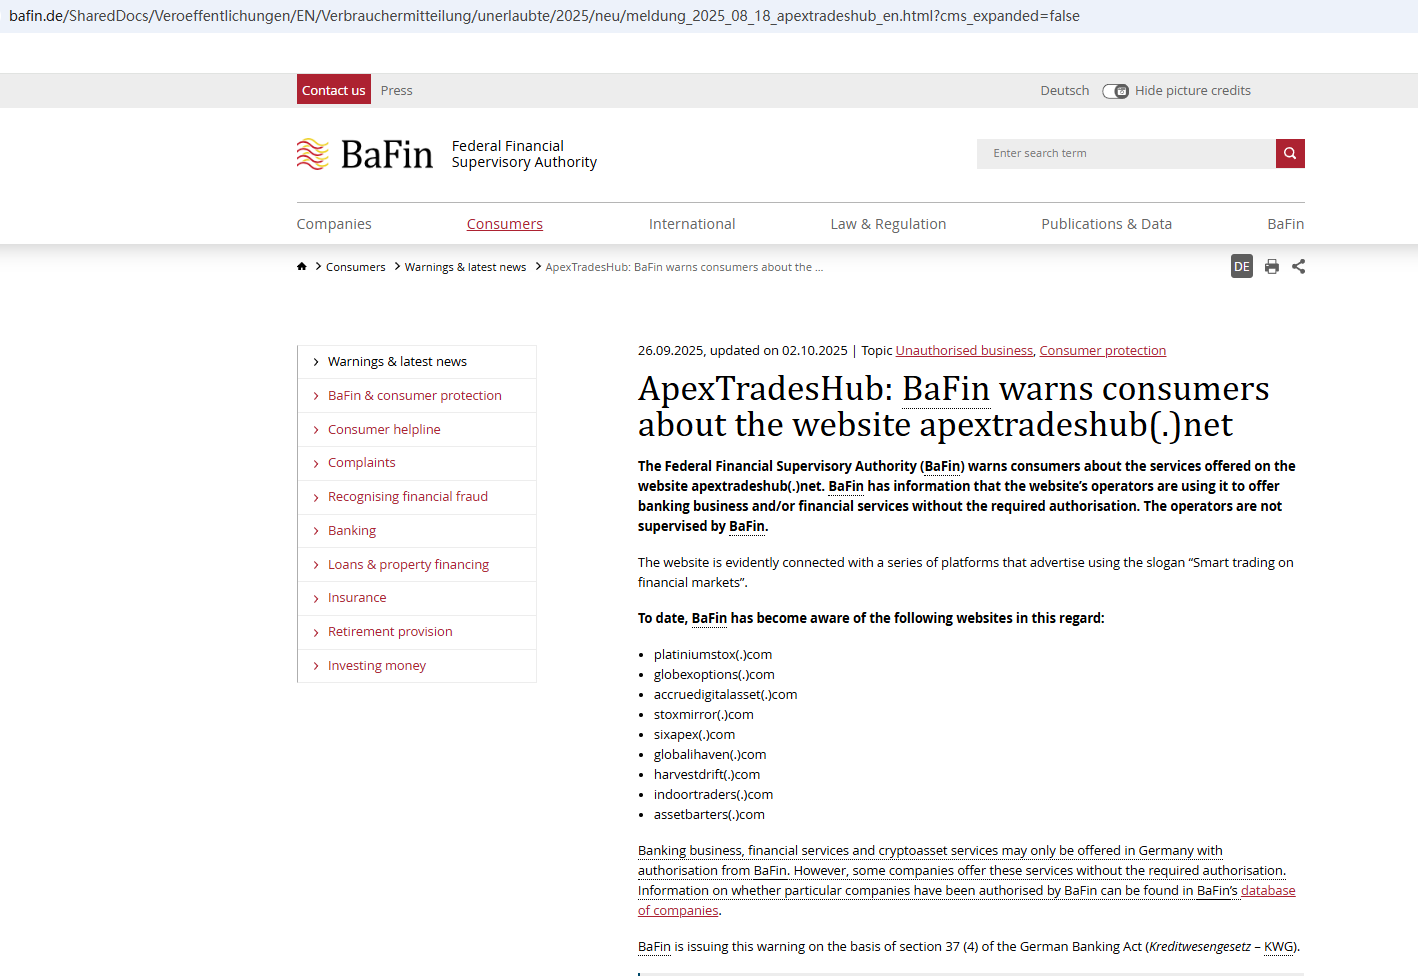Open Investing money sidebar item
Viewport: 1418px width, 976px height.
[x=377, y=666]
